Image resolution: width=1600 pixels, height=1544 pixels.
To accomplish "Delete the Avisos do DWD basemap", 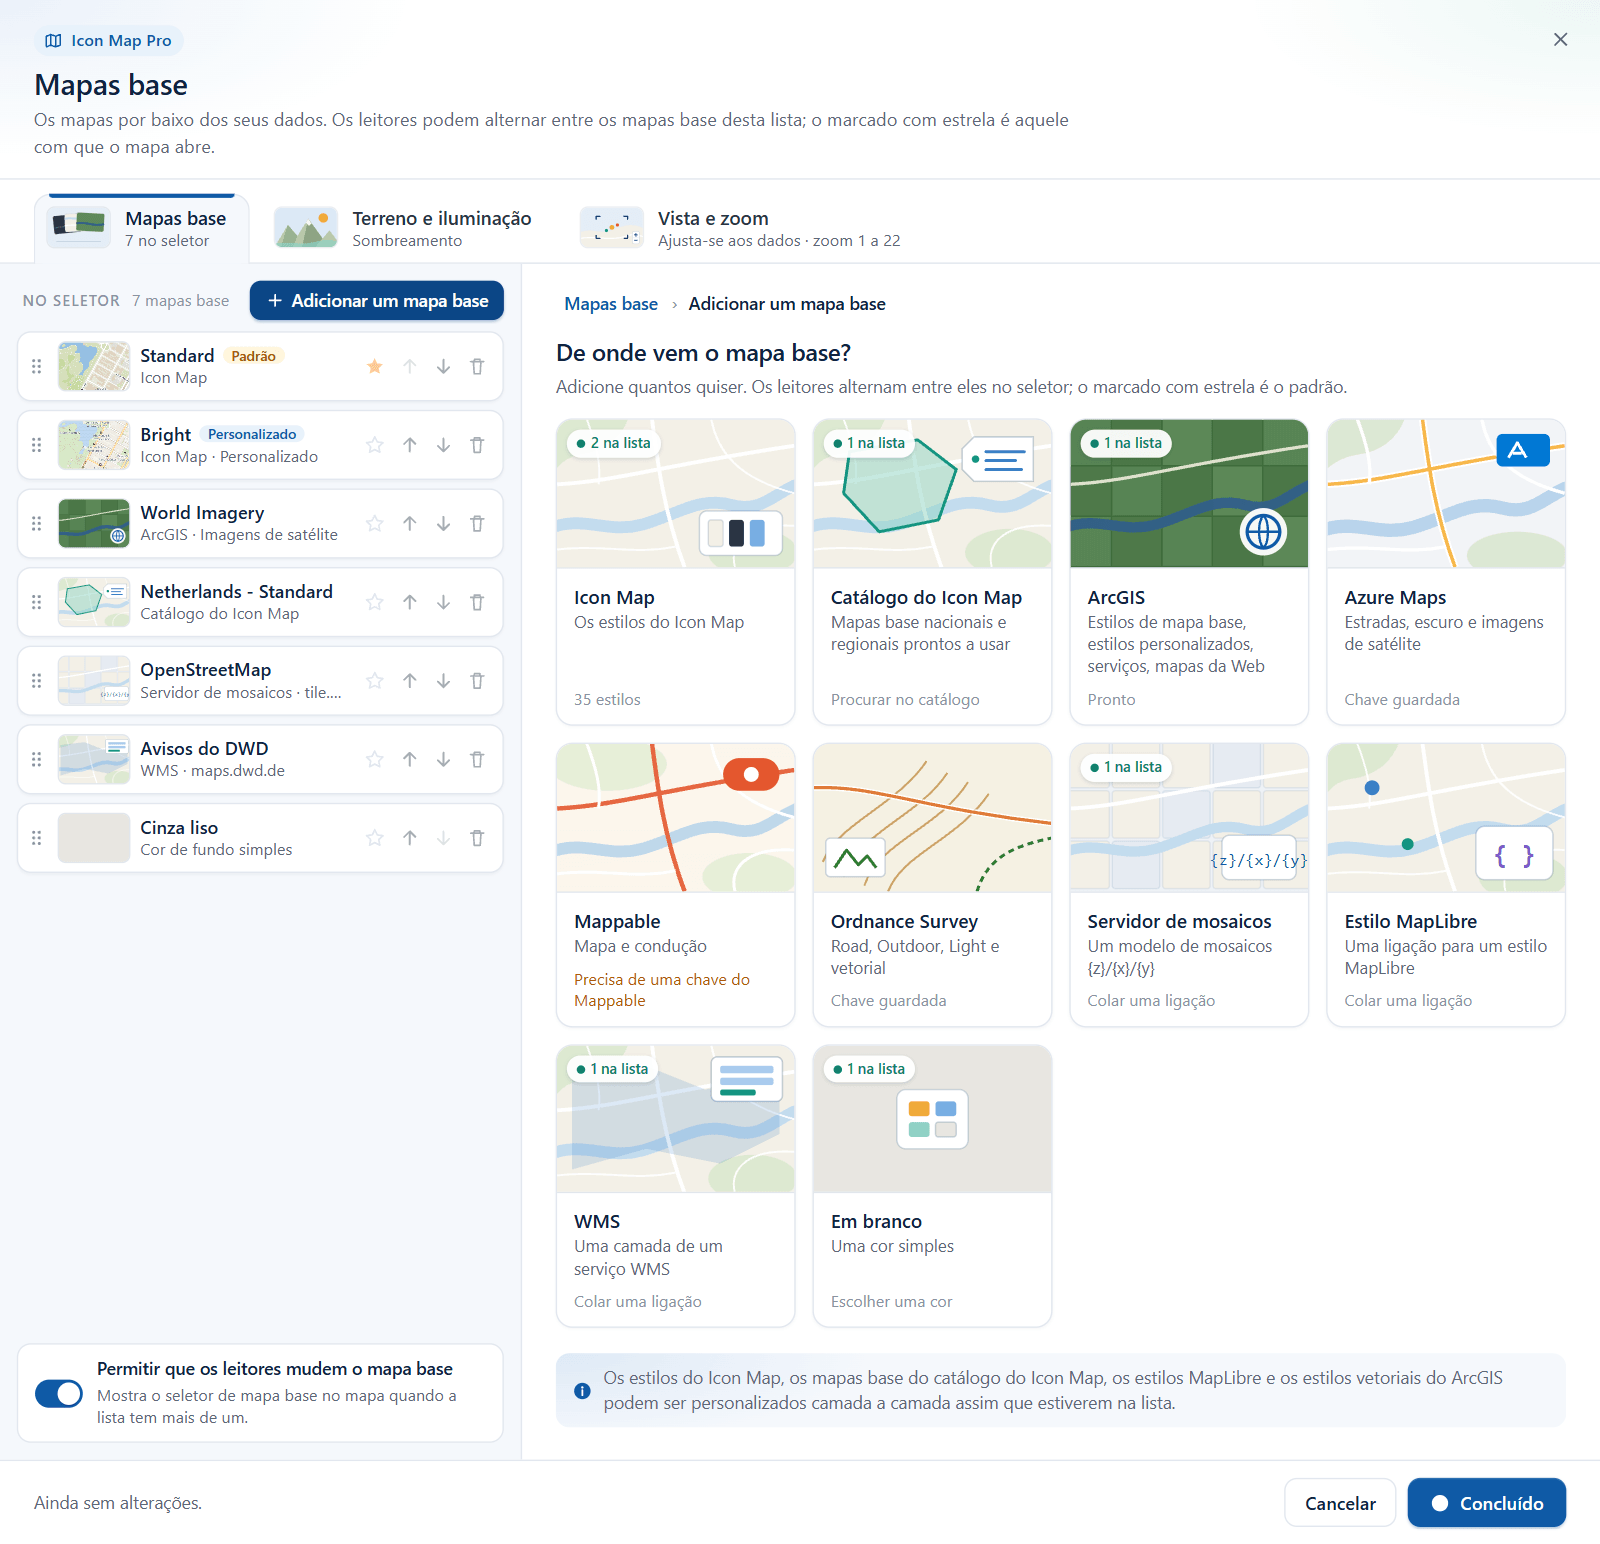I will (x=477, y=759).
